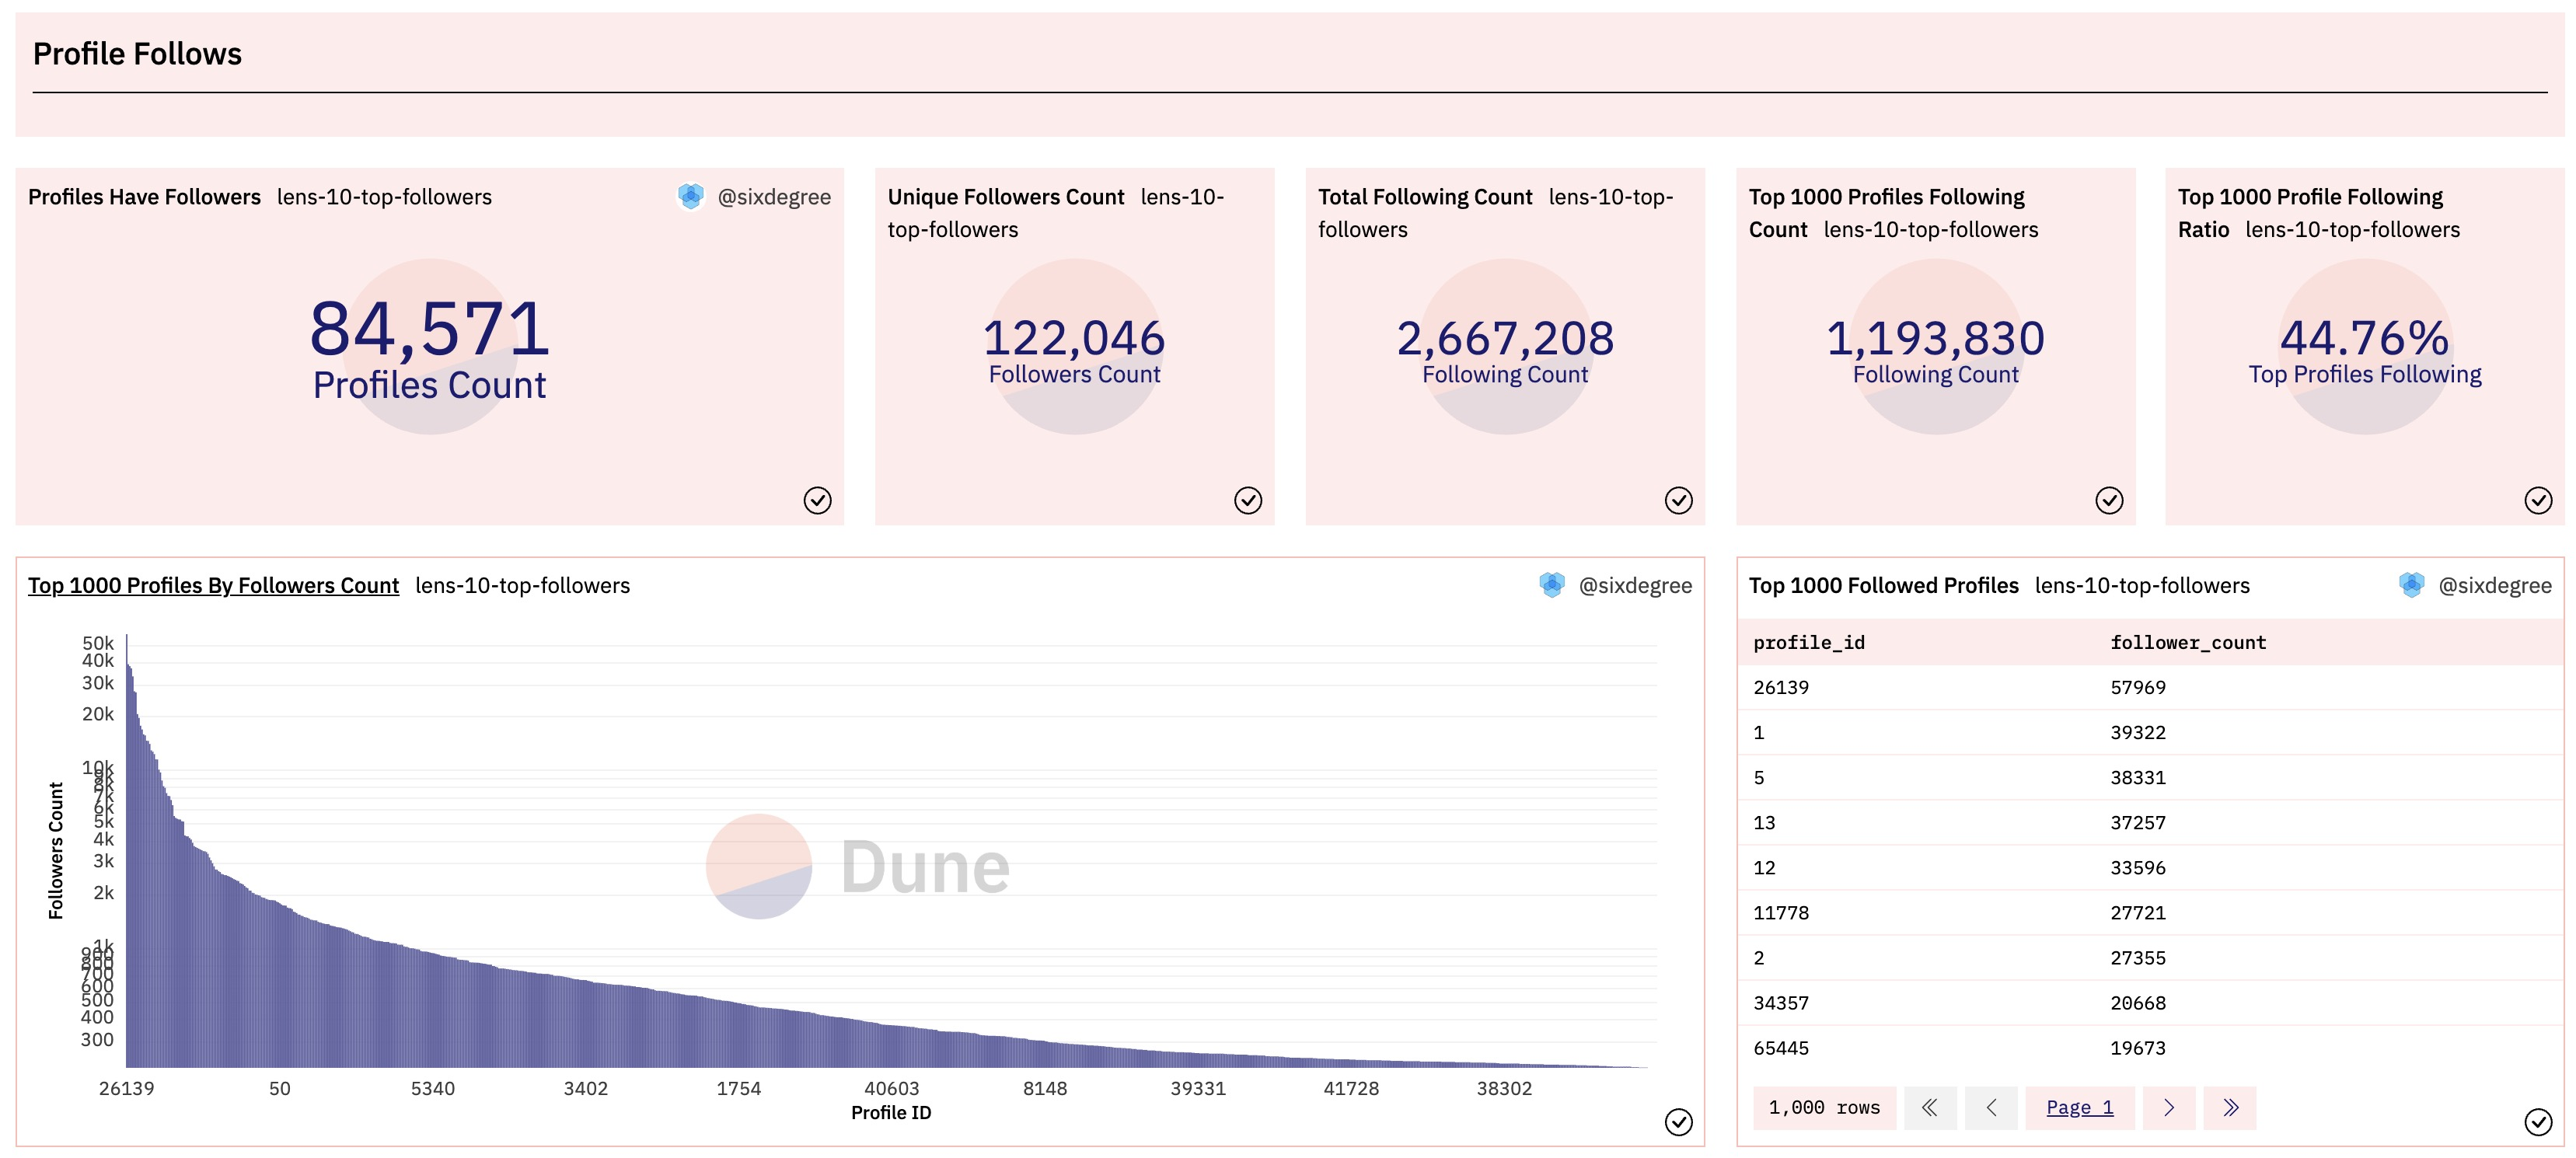This screenshot has height=1158, width=2576.
Task: Sort table by follower_count column header
Action: [2187, 642]
